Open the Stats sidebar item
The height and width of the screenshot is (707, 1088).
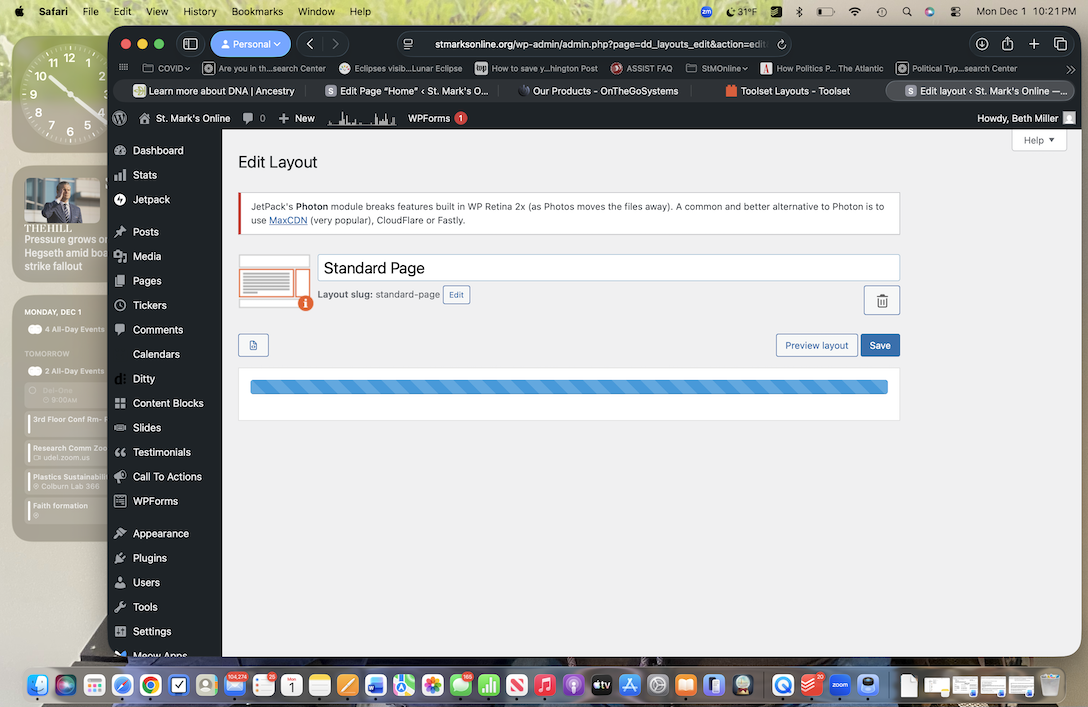[x=144, y=175]
